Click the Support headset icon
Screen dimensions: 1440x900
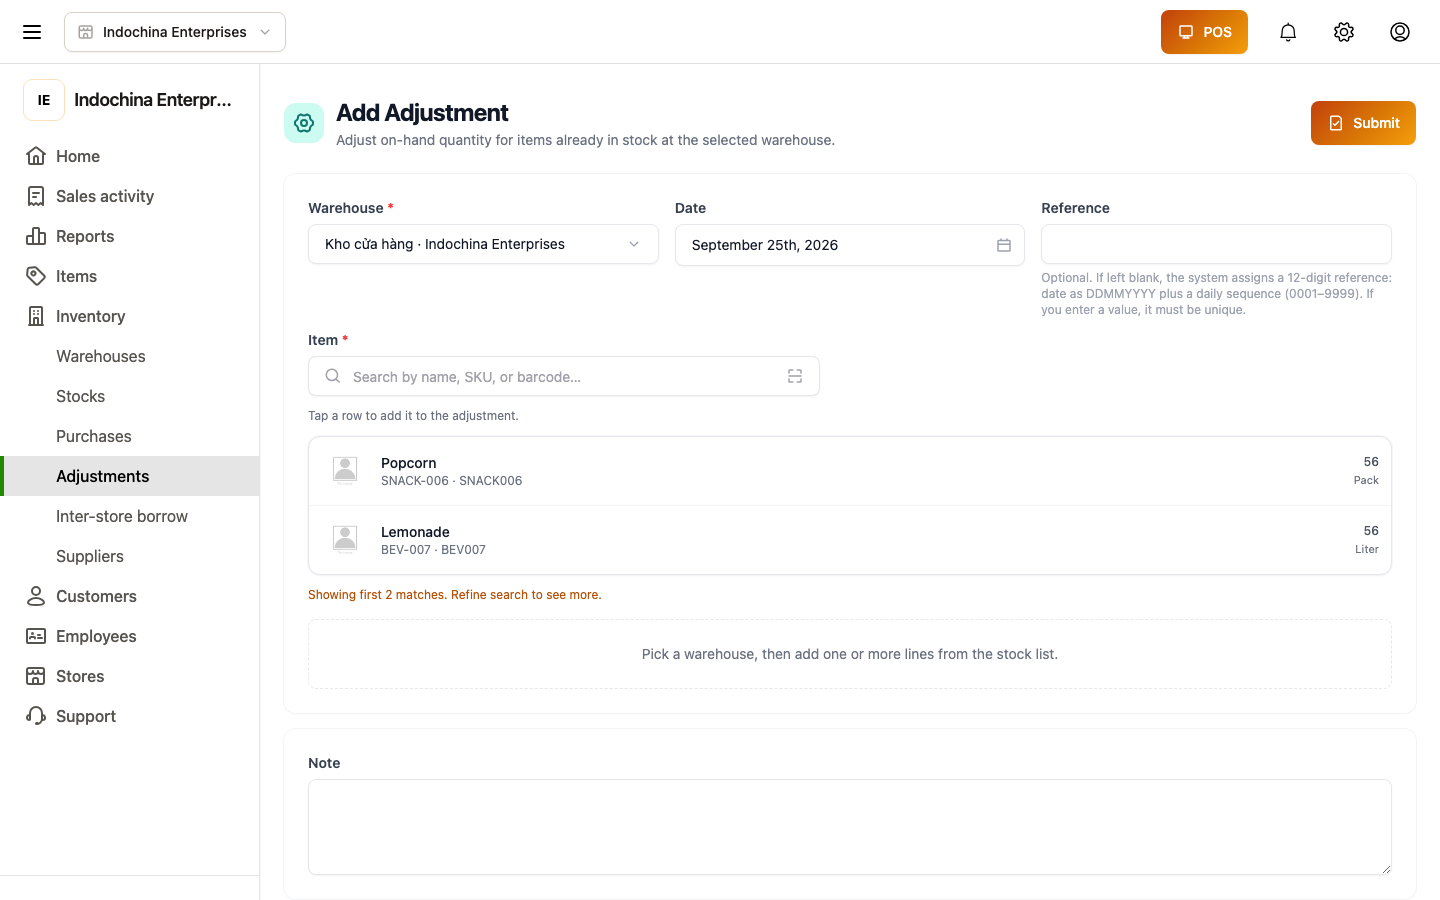pyautogui.click(x=36, y=716)
